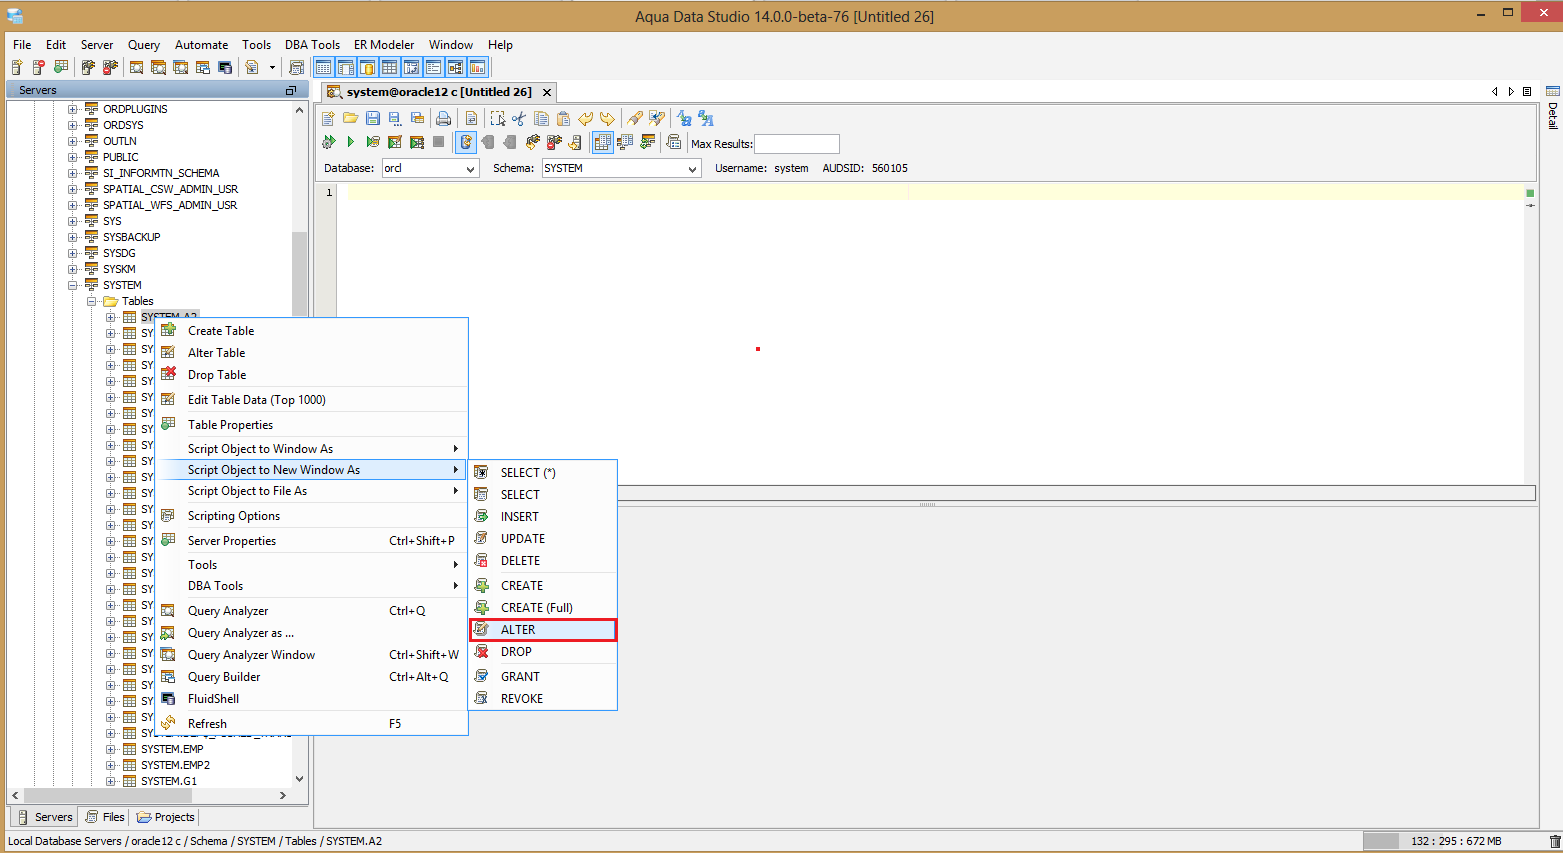Expand the SYSTEM.EMP table node
Image resolution: width=1563 pixels, height=853 pixels.
110,749
